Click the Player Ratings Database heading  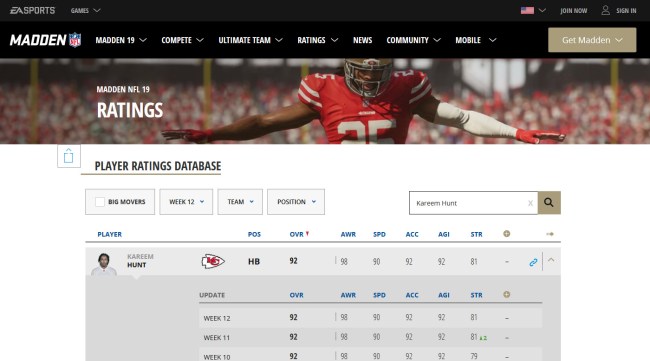point(158,166)
